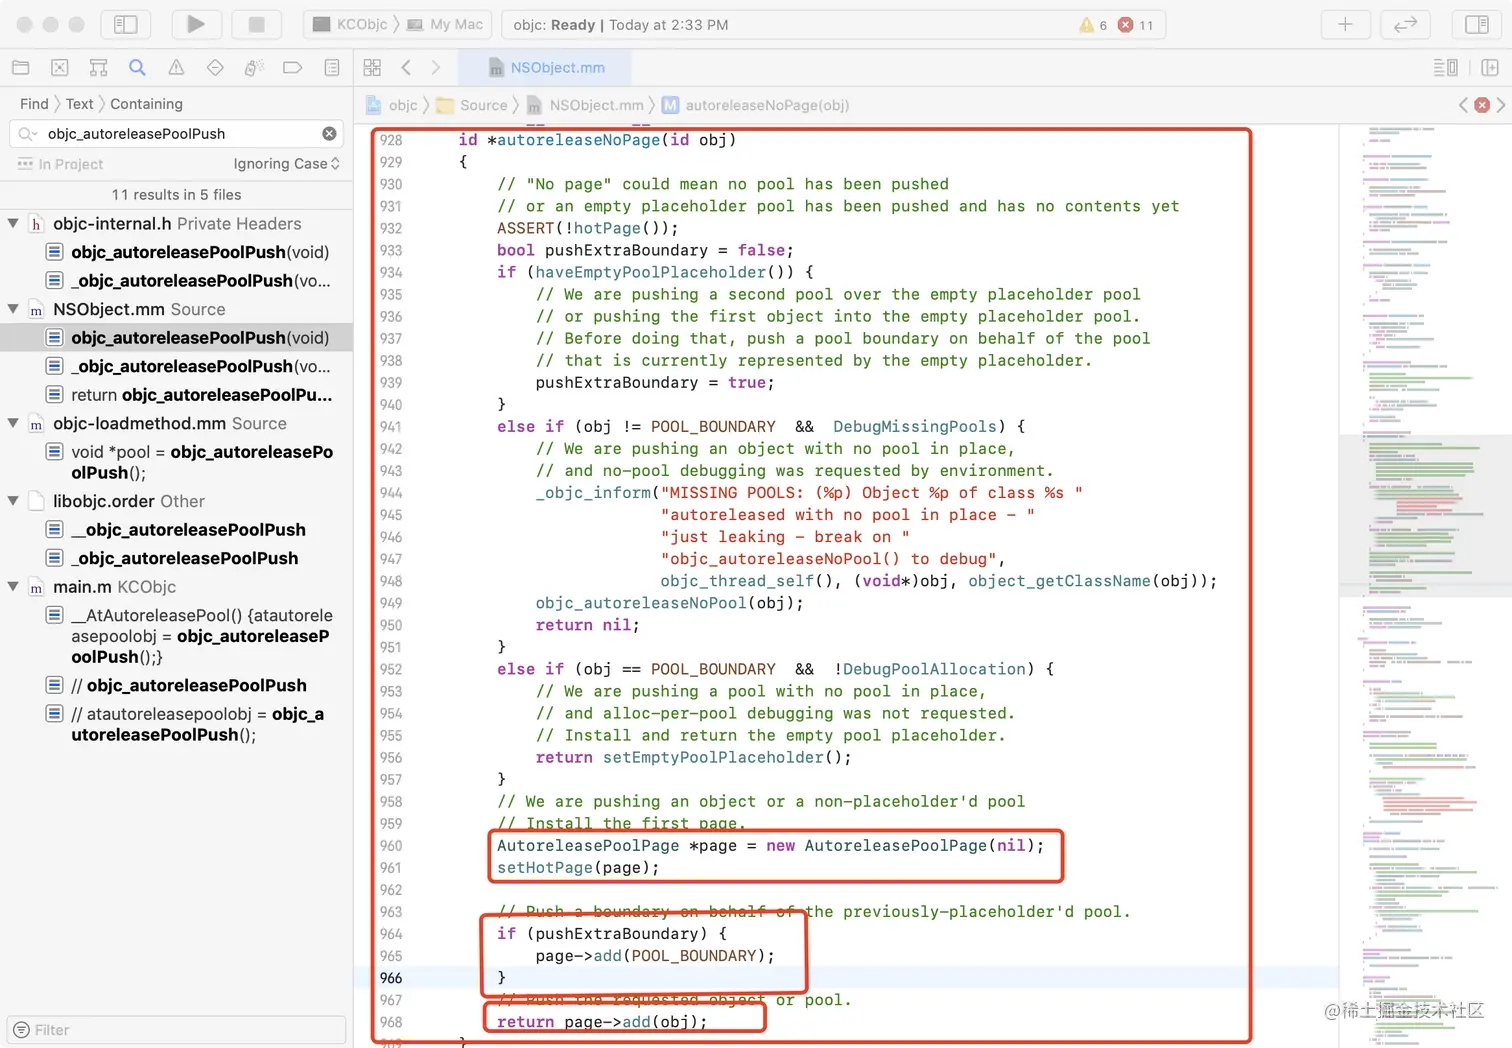Collapse the main.m results group
Viewport: 1512px width, 1048px height.
pyautogui.click(x=13, y=587)
